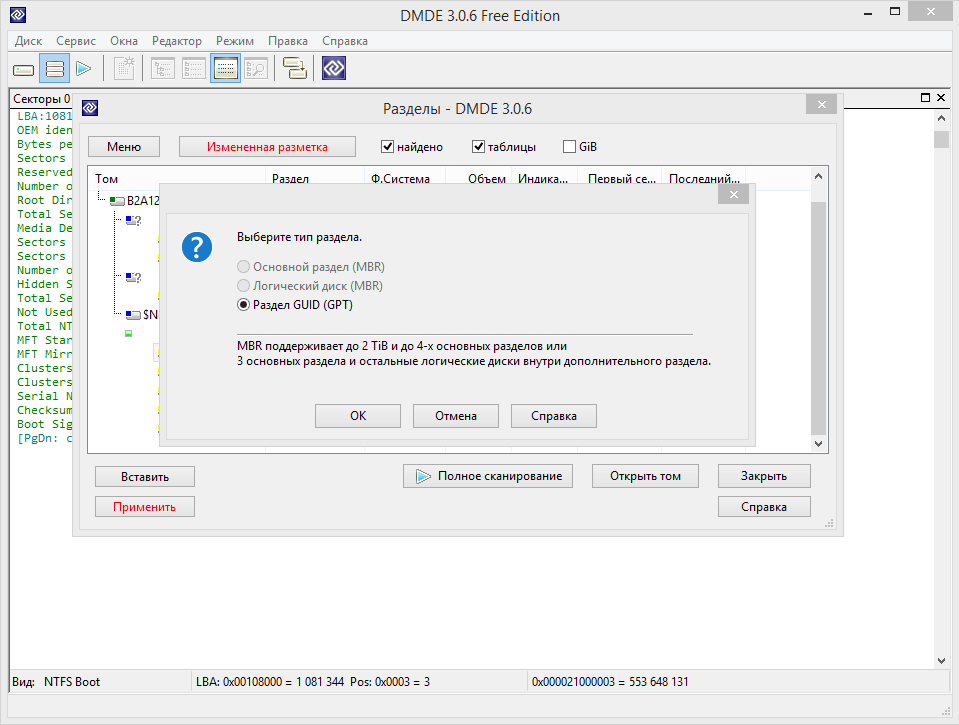Image resolution: width=959 pixels, height=725 pixels.
Task: Click the DMDE logo toolbar icon
Action: click(334, 68)
